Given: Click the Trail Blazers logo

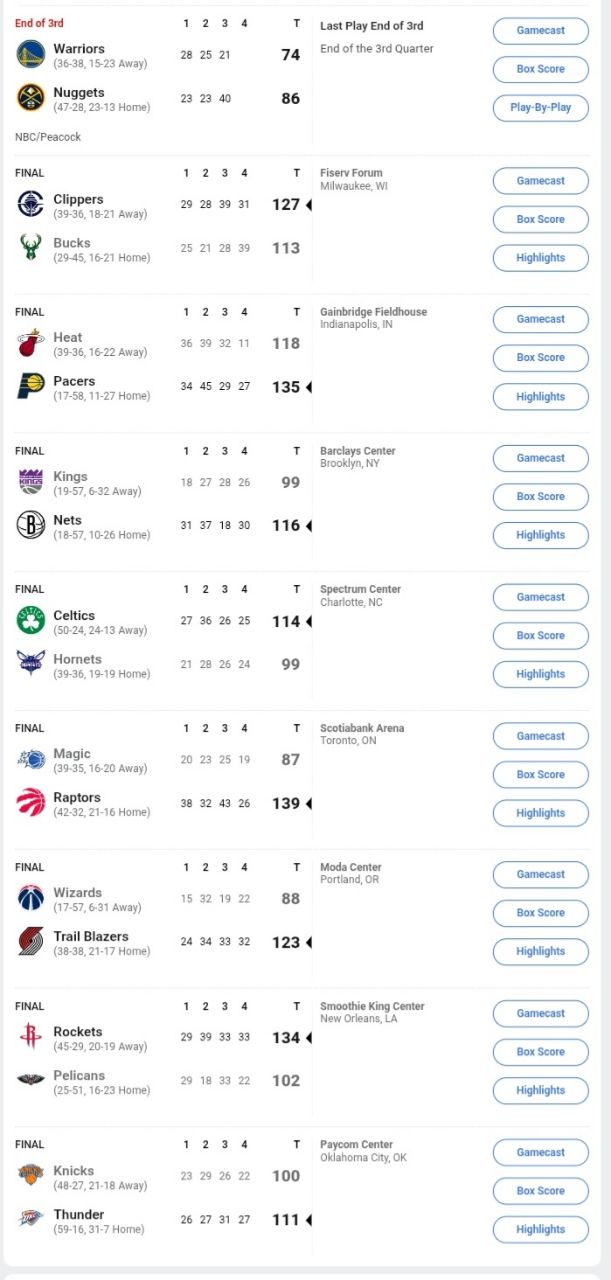Looking at the screenshot, I should 31,942.
